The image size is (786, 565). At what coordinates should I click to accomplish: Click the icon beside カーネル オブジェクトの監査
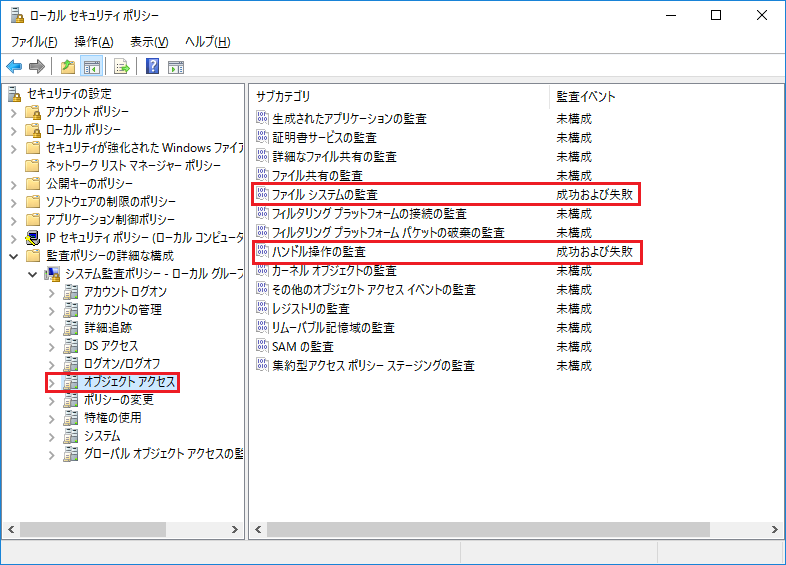click(262, 270)
